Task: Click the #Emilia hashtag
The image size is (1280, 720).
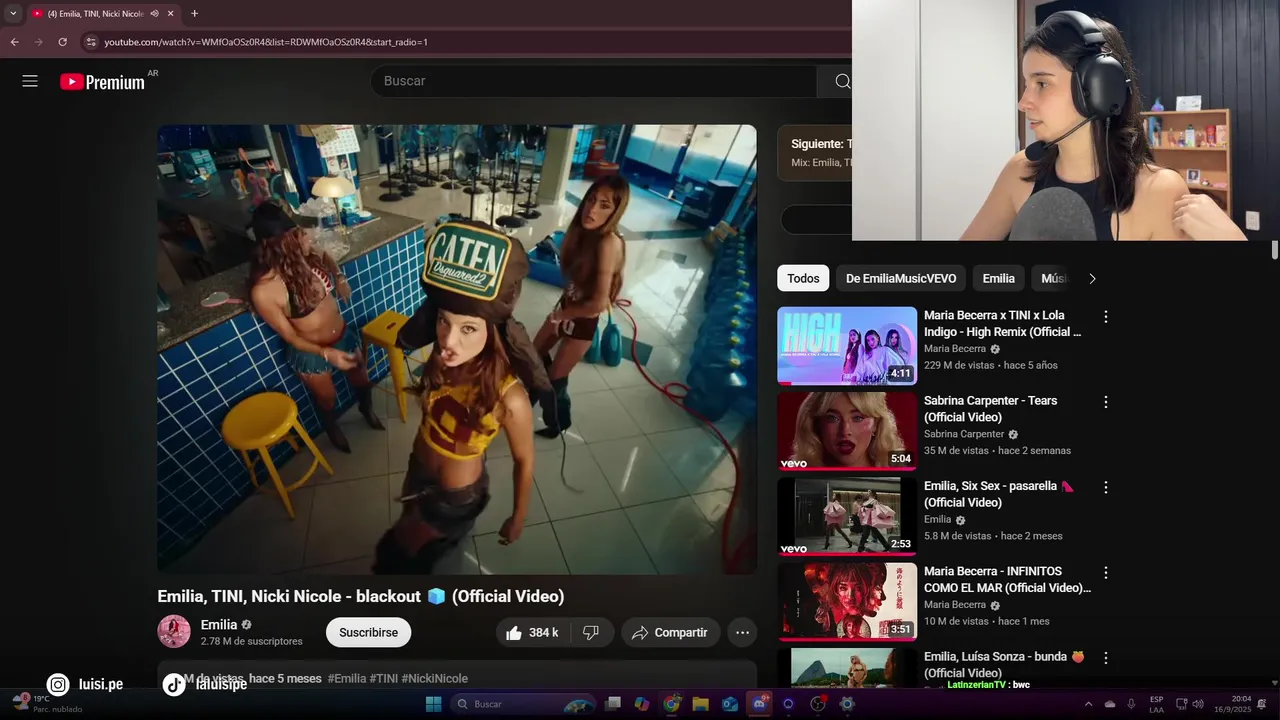Action: 346,678
